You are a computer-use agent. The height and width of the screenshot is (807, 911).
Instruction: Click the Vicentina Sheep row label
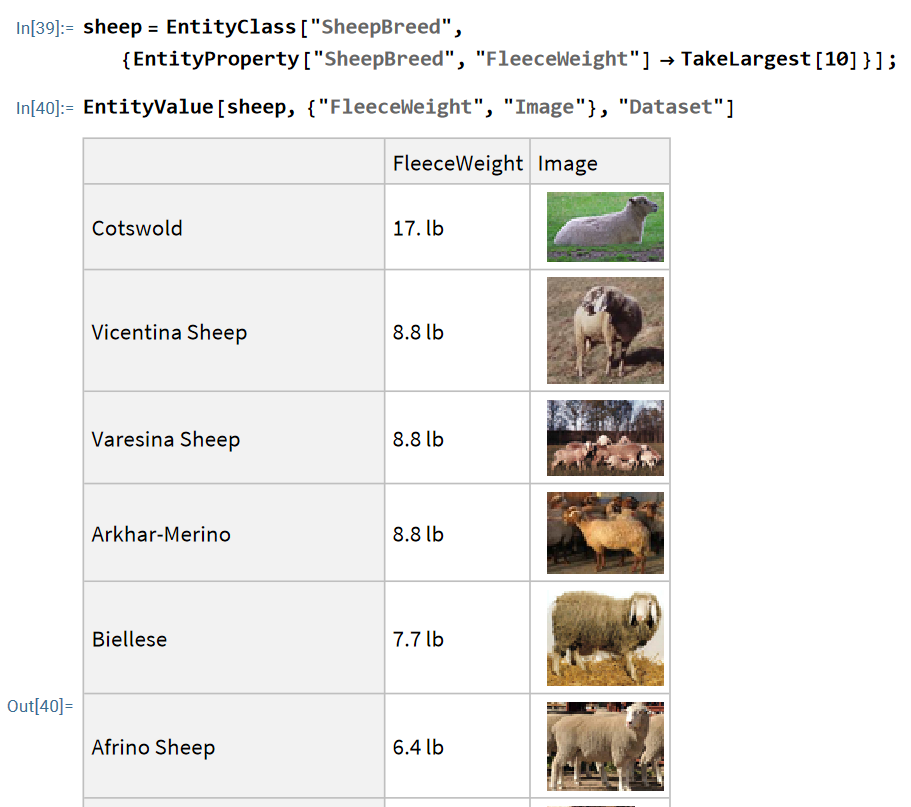pyautogui.click(x=169, y=332)
